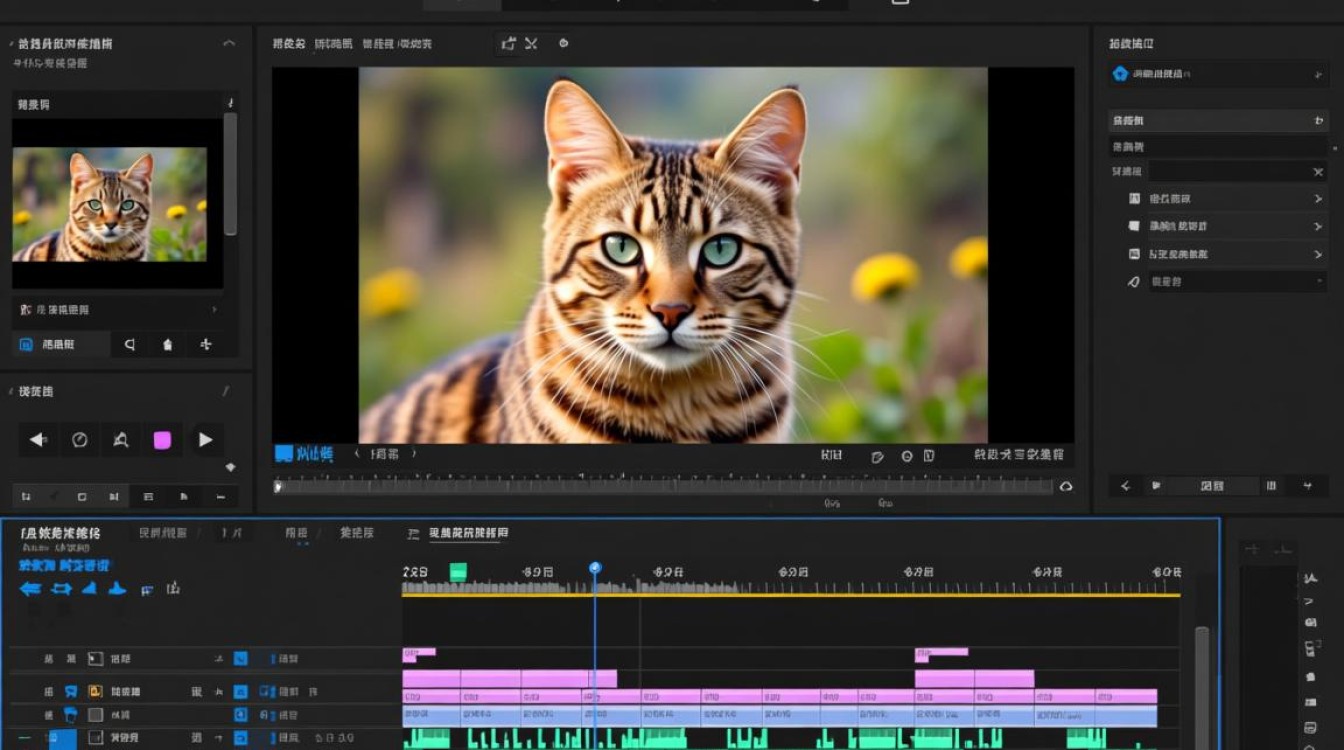Click the slash icon in second left panel header
The height and width of the screenshot is (750, 1344).
coord(225,391)
